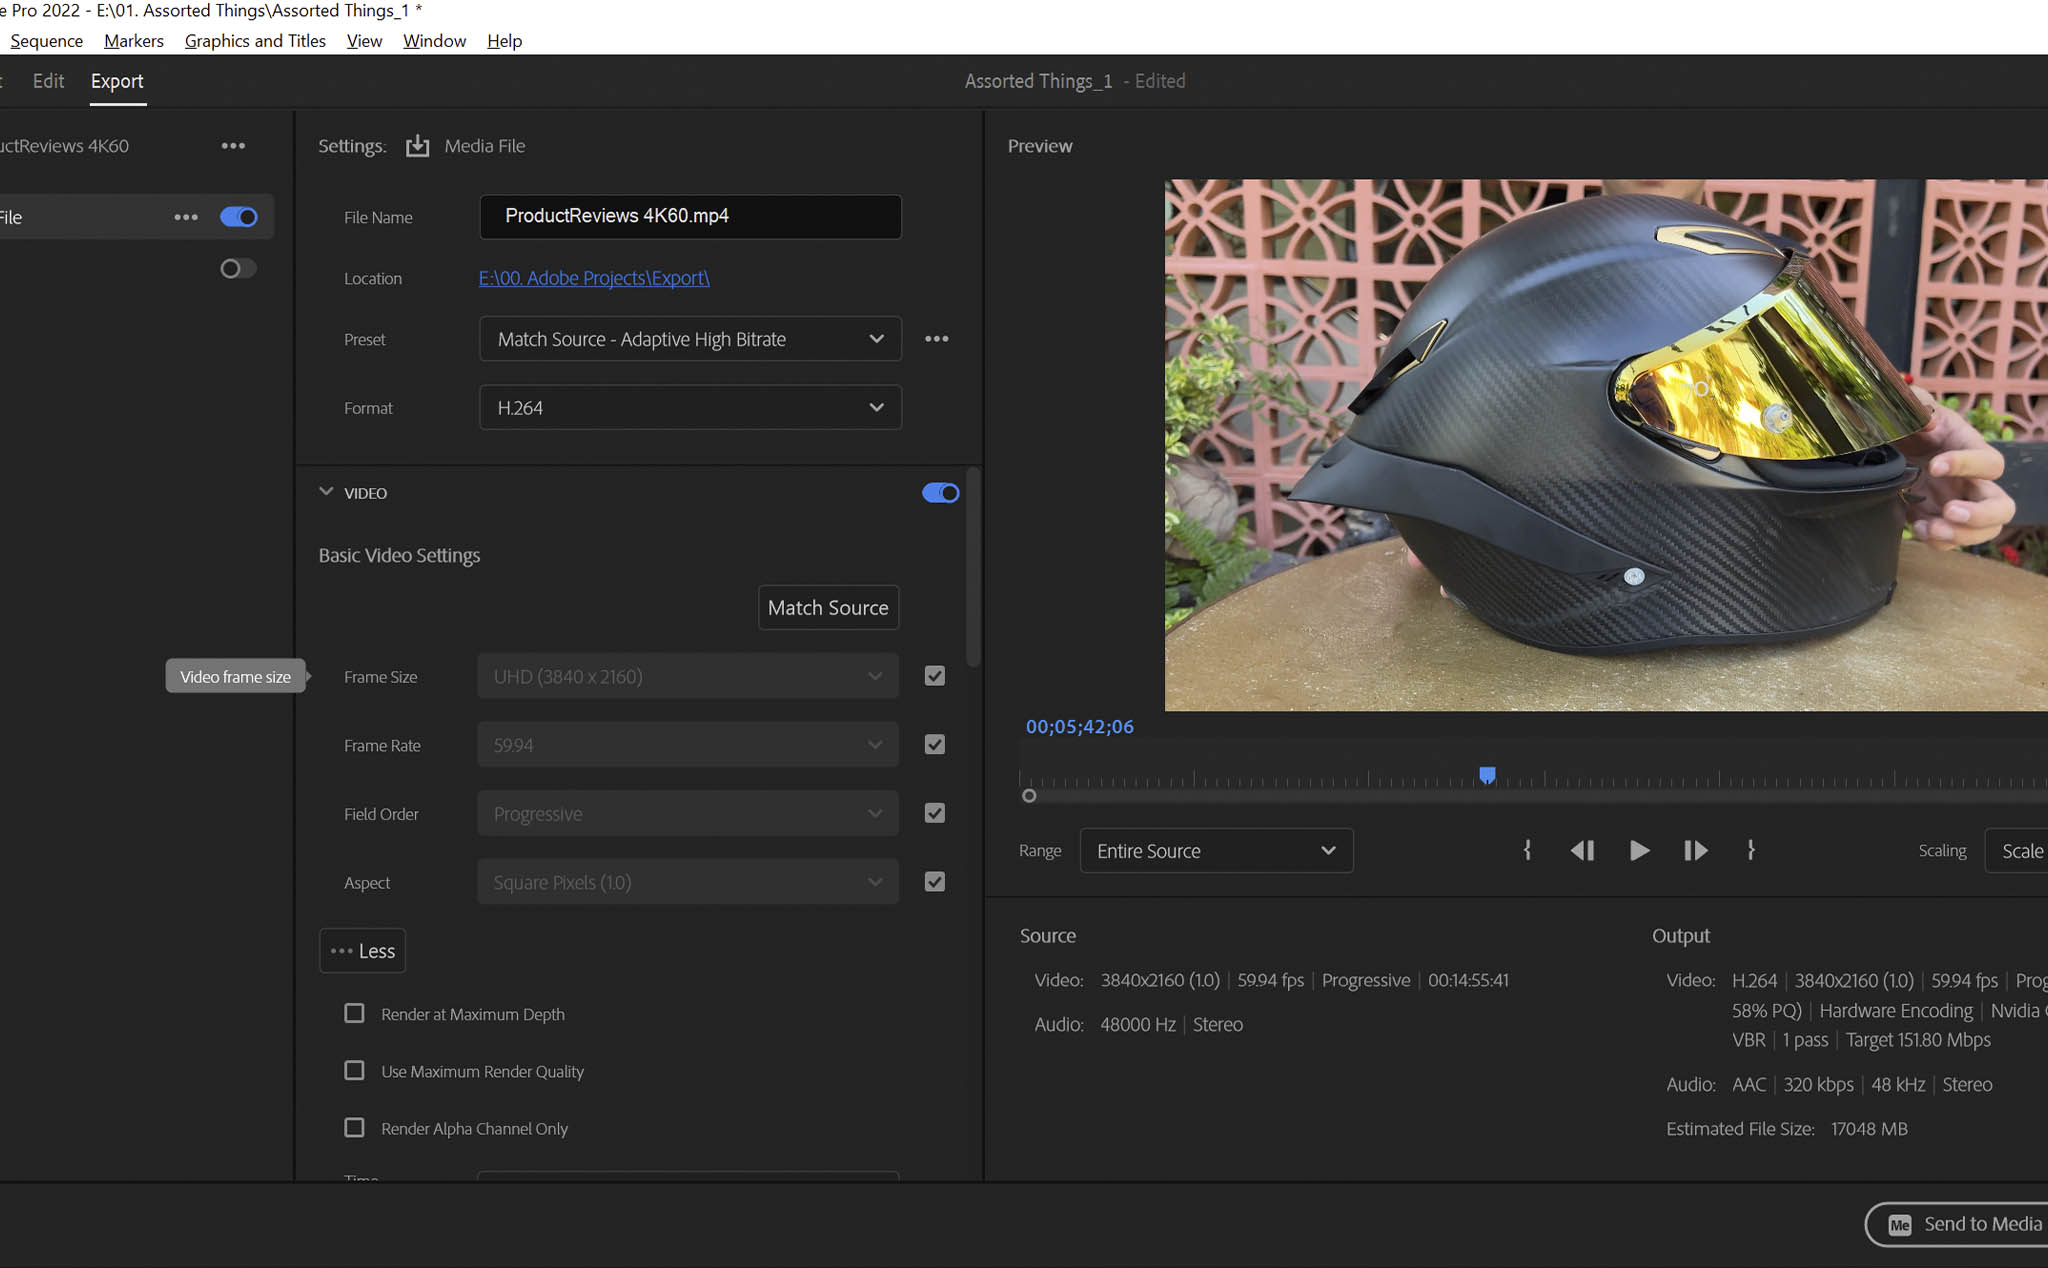Open the Preset dropdown
This screenshot has height=1268, width=2048.
[690, 339]
